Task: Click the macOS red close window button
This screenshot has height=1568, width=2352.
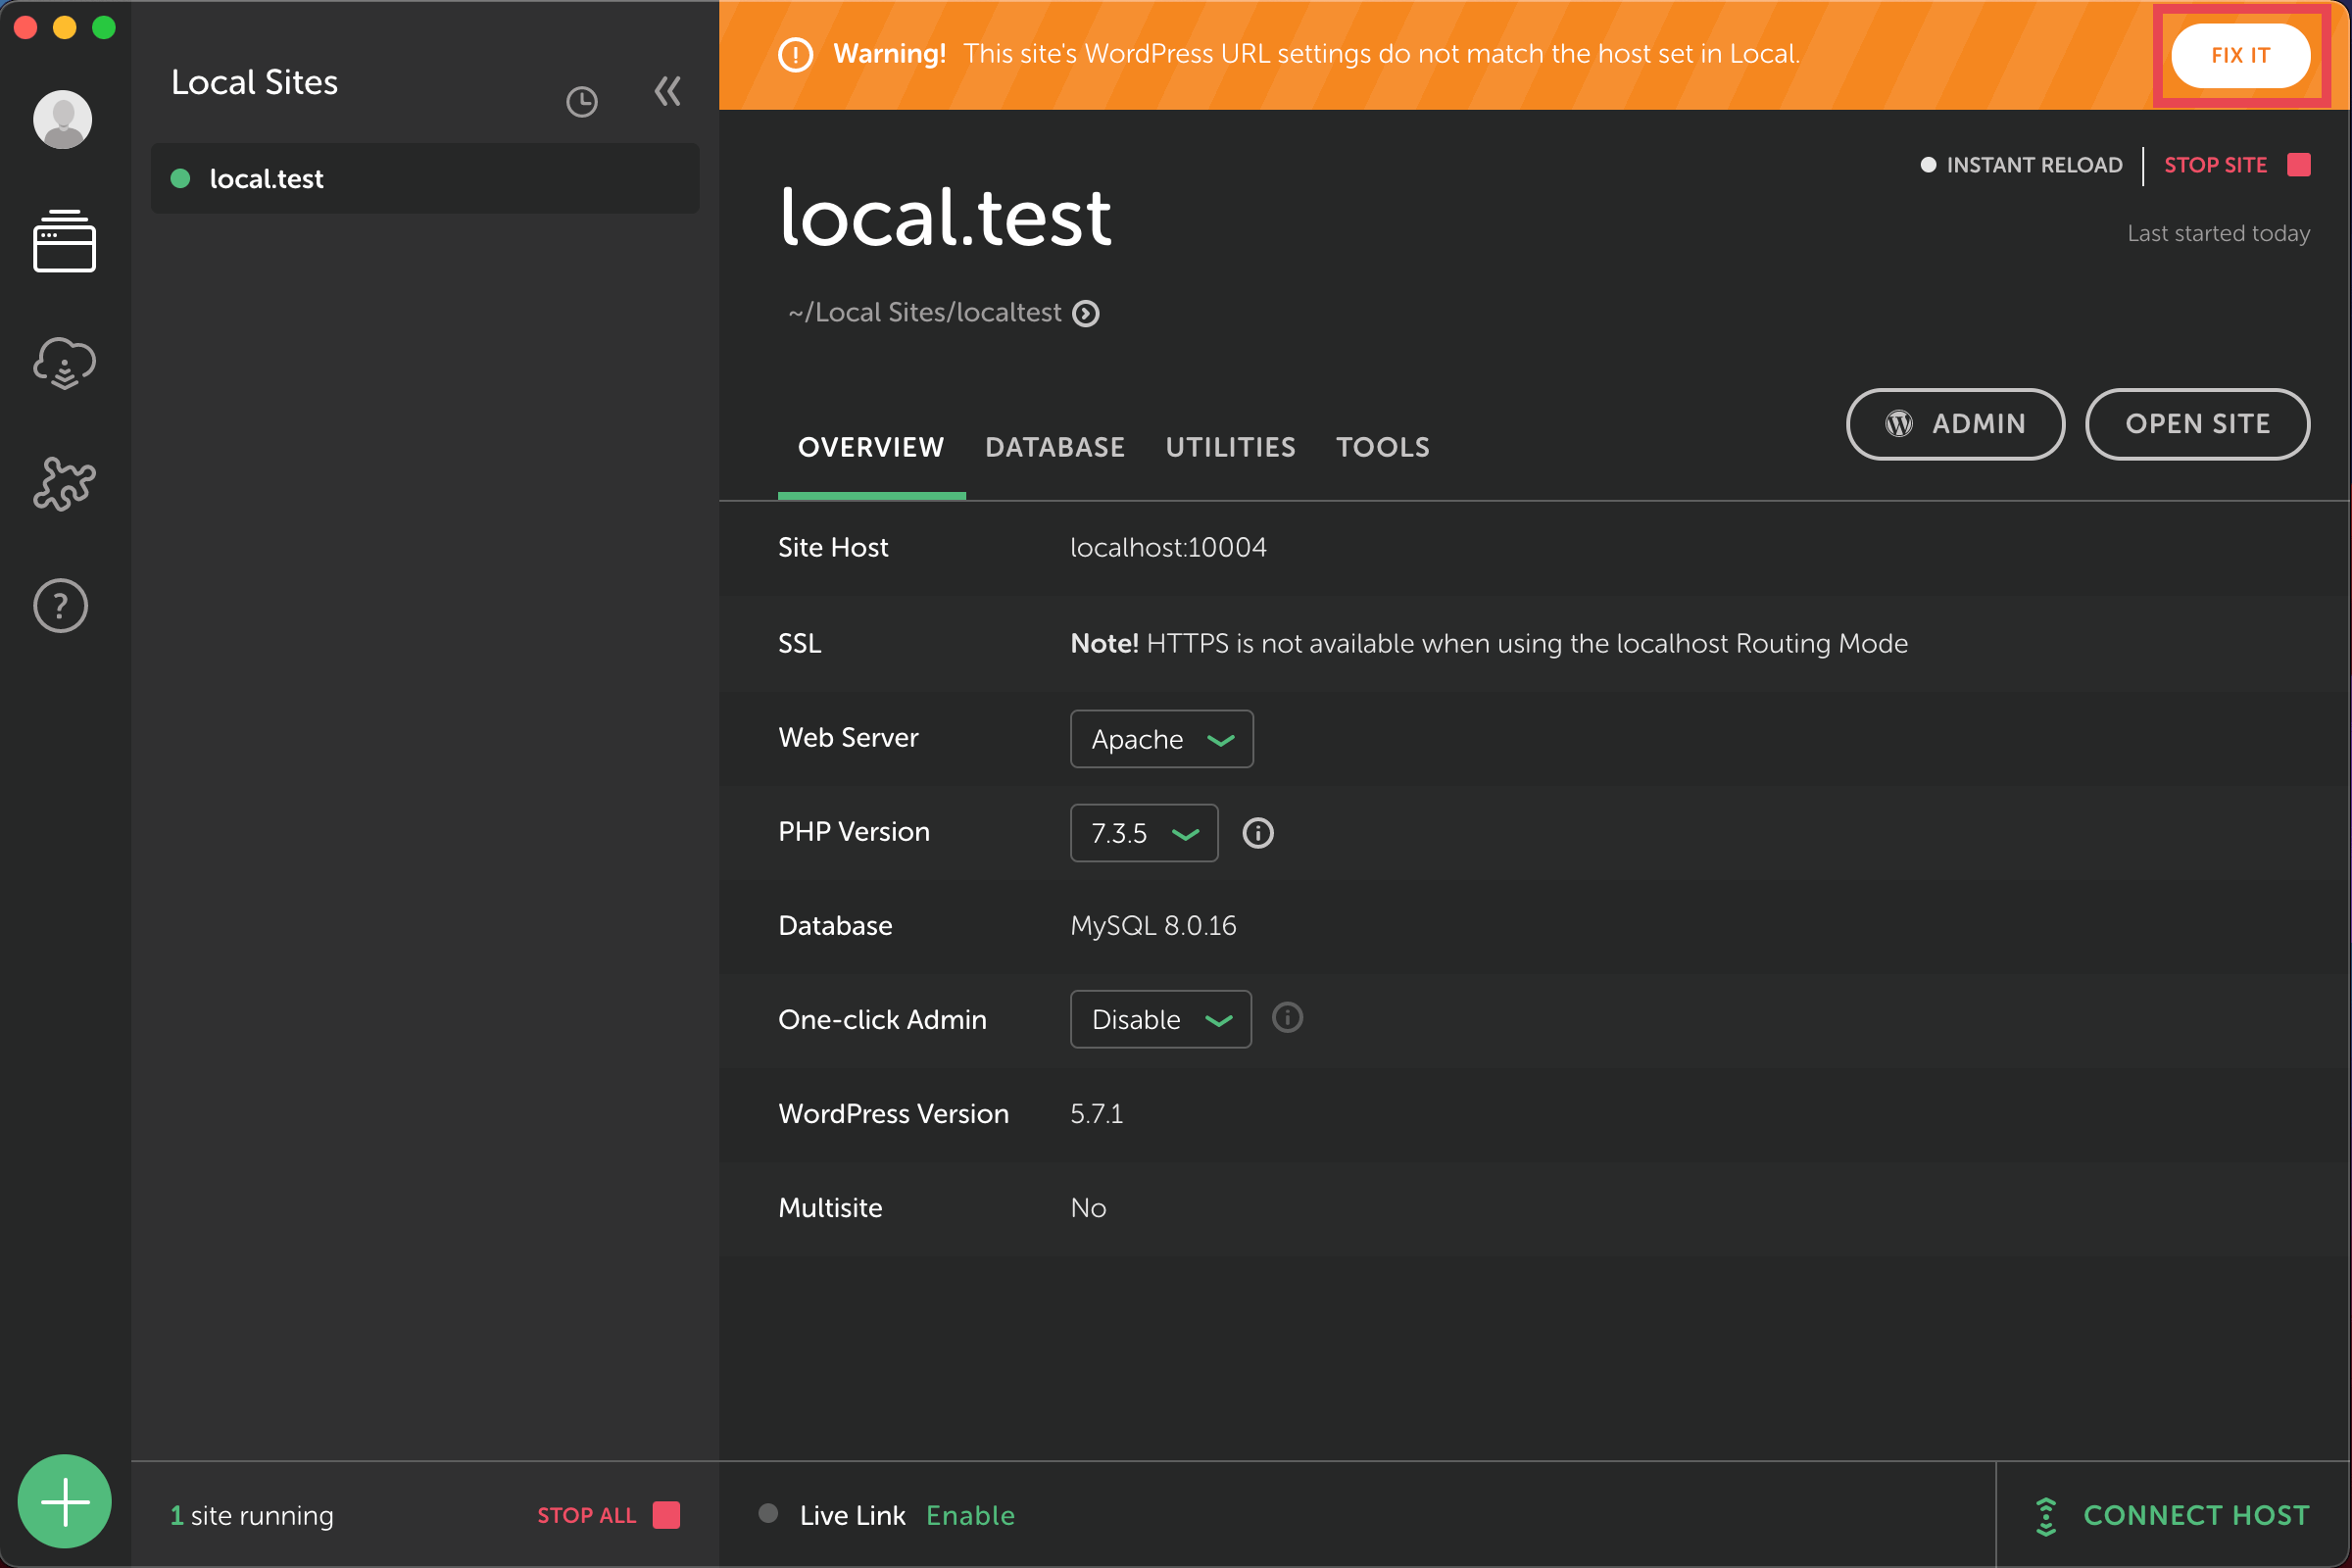Action: tap(26, 27)
